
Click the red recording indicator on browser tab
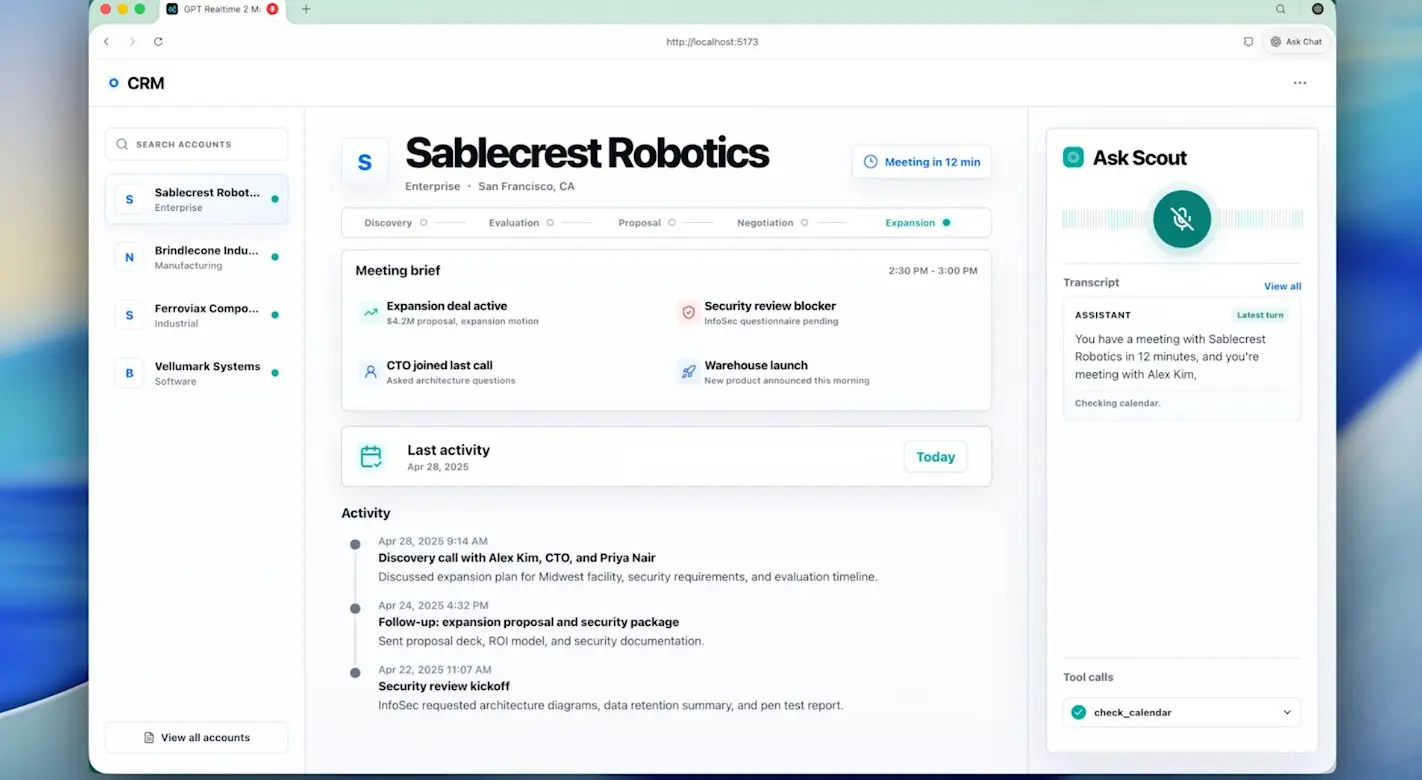272,9
